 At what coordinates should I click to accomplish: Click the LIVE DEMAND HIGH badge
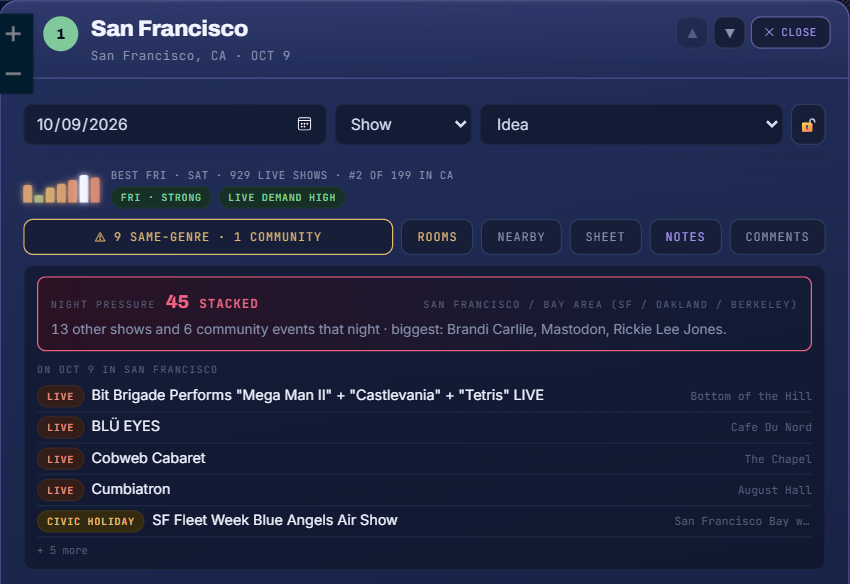point(282,197)
